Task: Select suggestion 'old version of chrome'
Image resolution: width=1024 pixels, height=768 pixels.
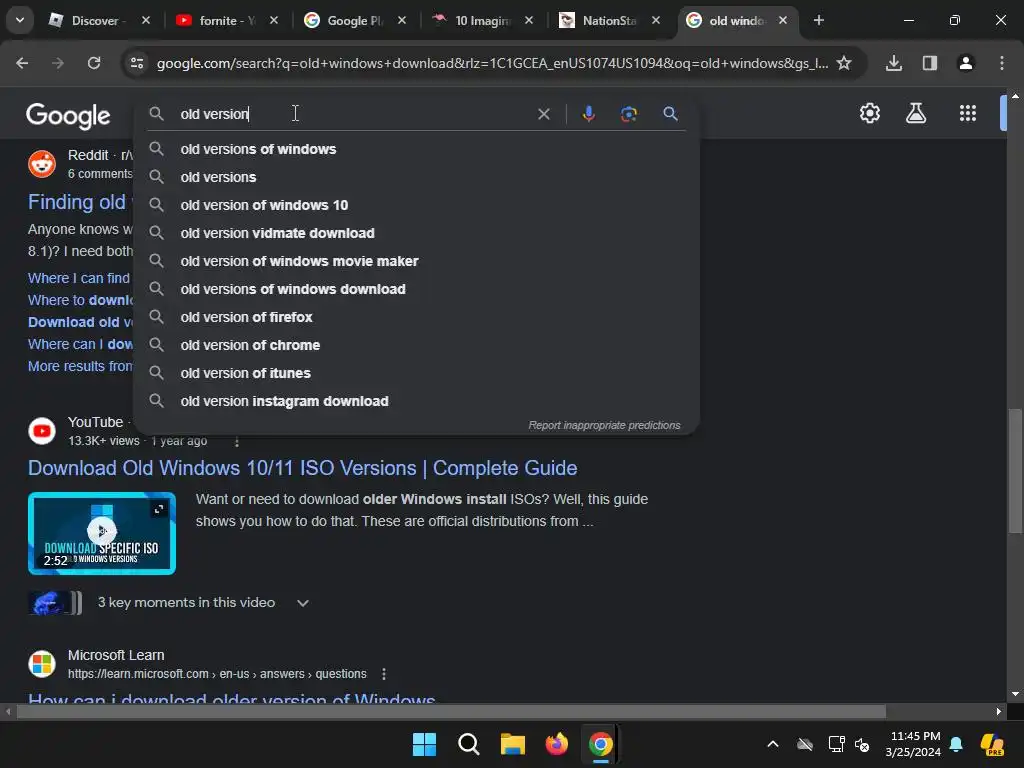Action: [x=417, y=345]
